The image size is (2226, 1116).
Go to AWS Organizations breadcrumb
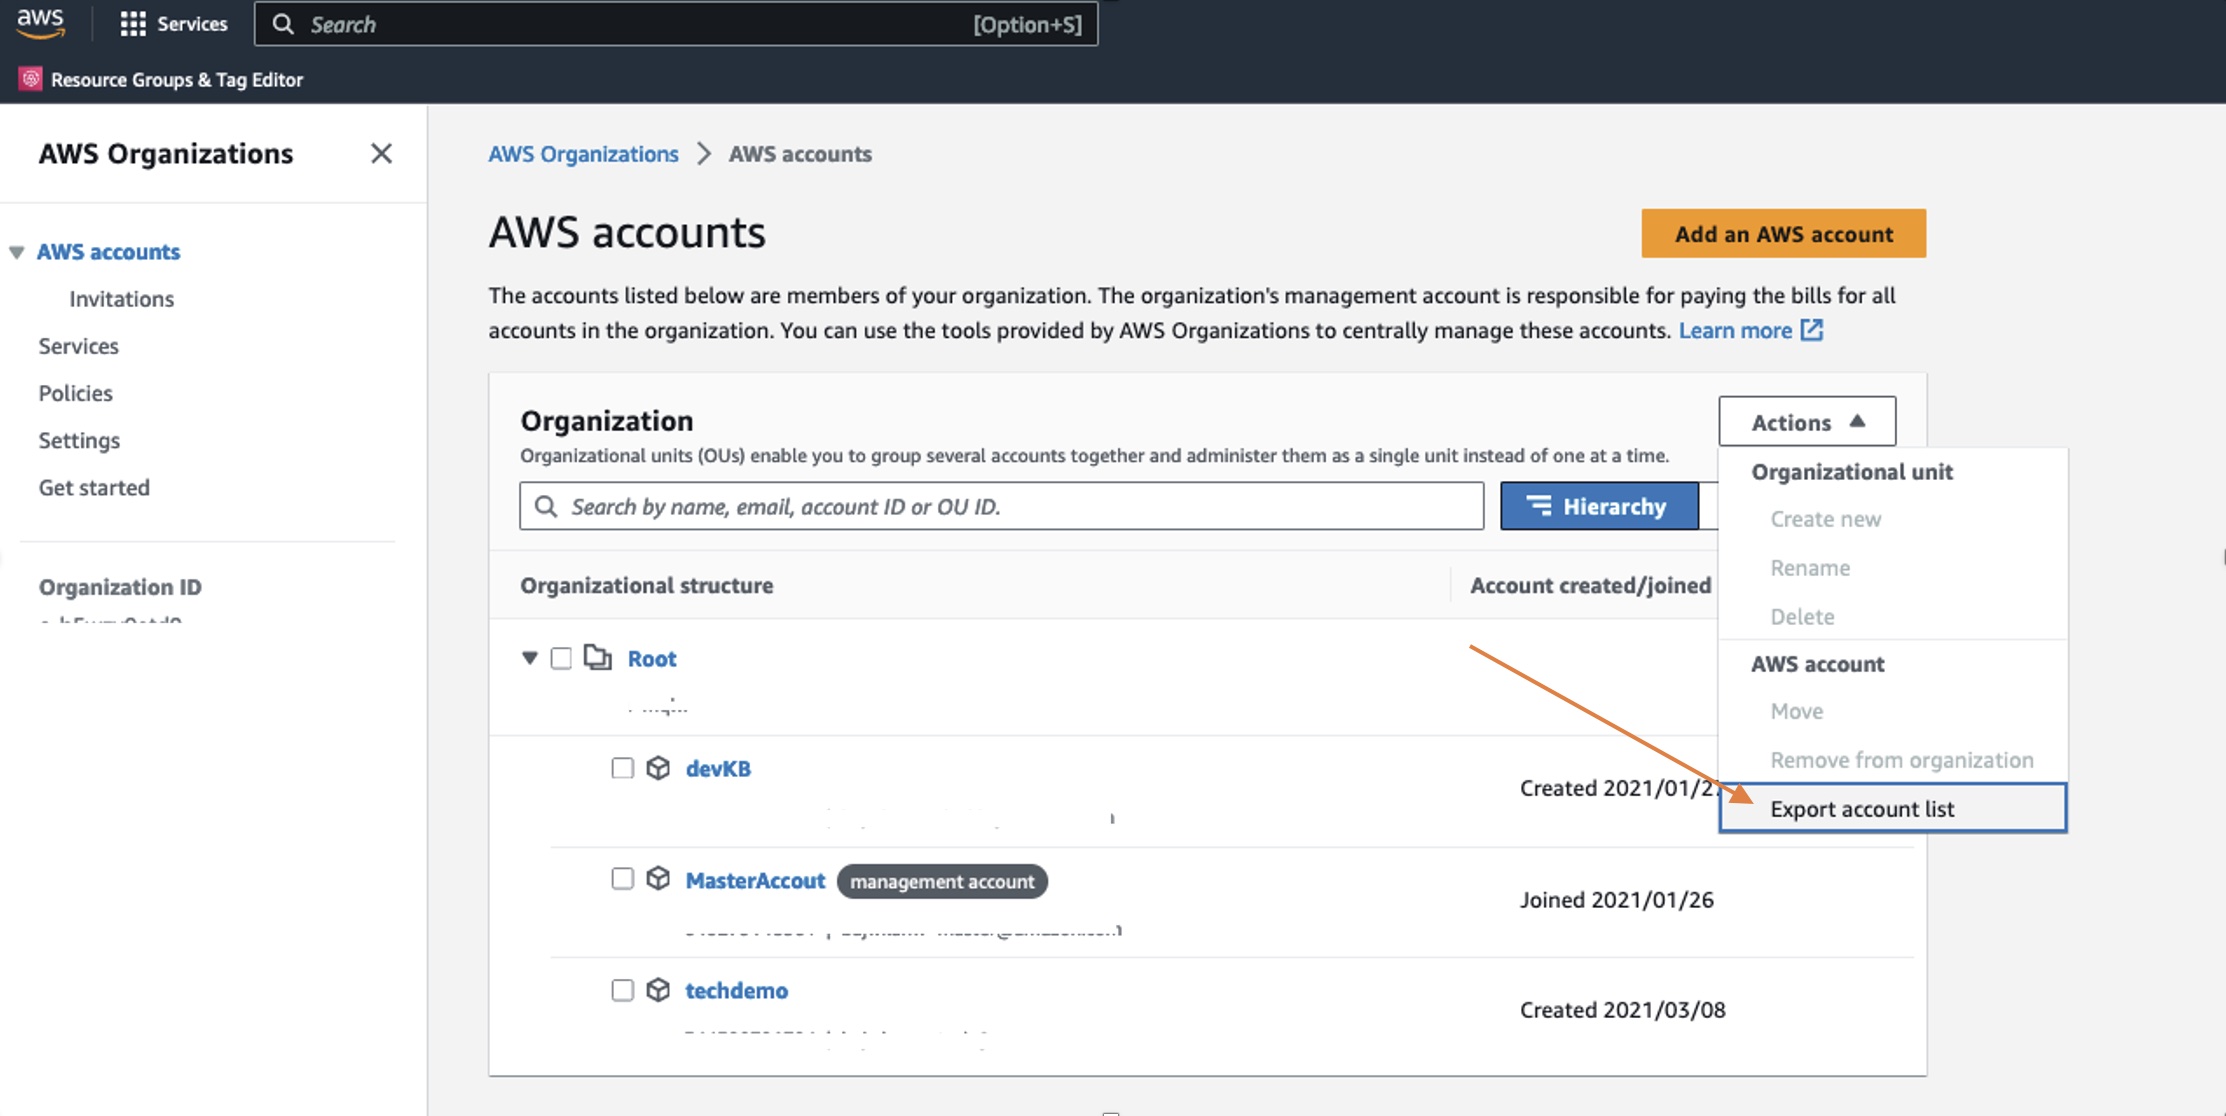pyautogui.click(x=583, y=153)
